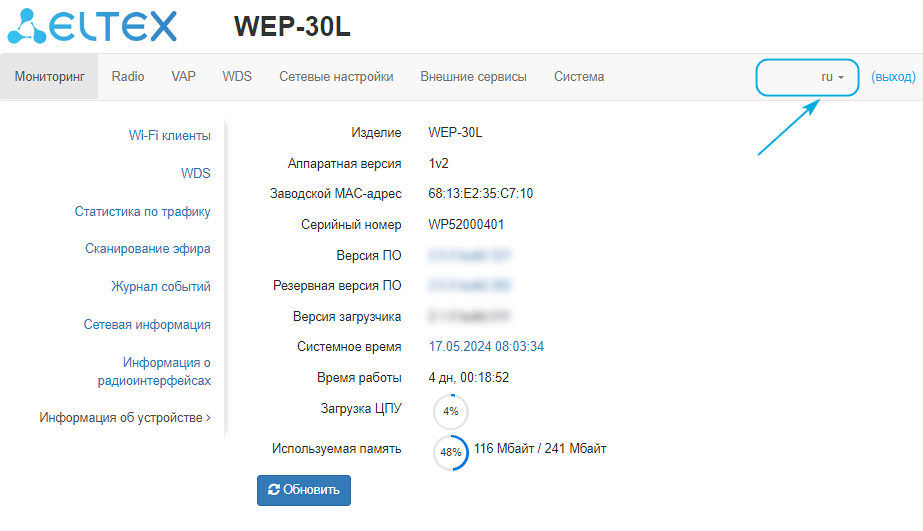Screen dimensions: 923x531
Task: Open Сетевая информация page
Action: [x=147, y=324]
